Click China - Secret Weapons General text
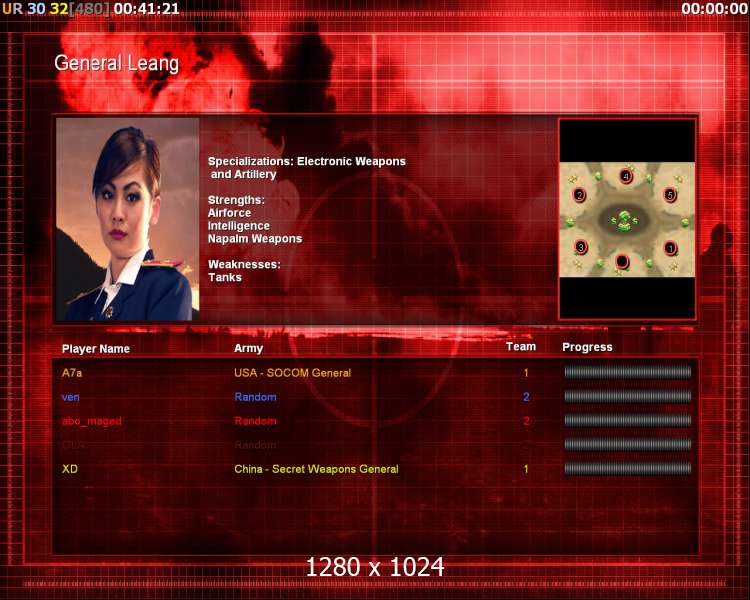Image resolution: width=750 pixels, height=600 pixels. click(316, 469)
